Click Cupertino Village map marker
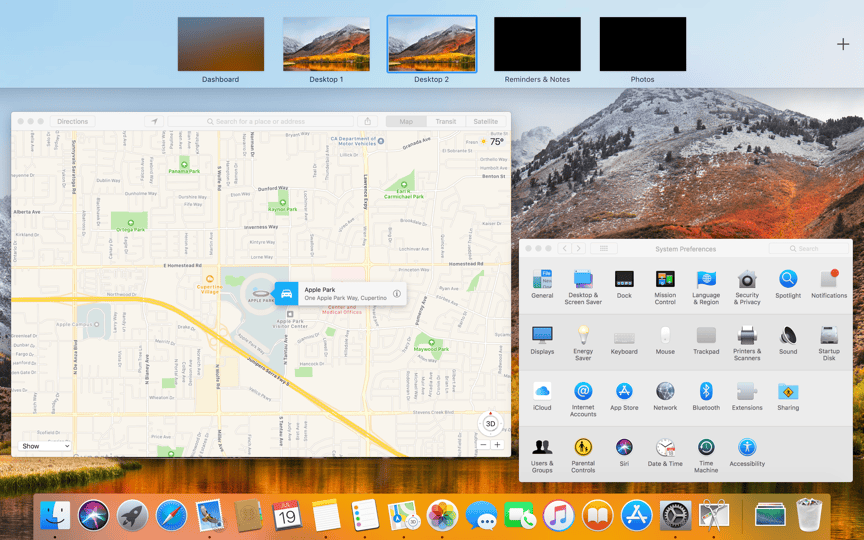Screen dimensions: 864x540 [209, 279]
